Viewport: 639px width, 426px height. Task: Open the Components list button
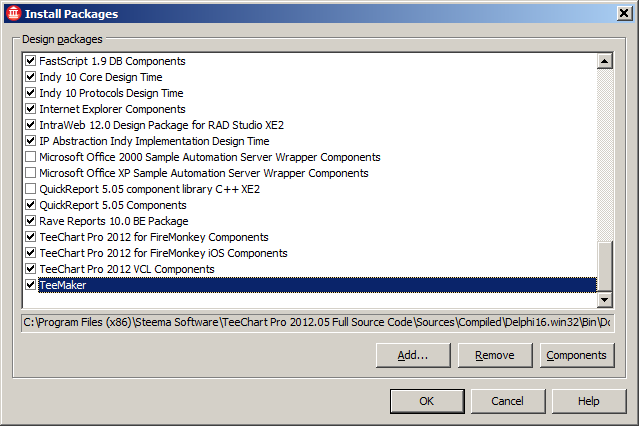pyautogui.click(x=577, y=355)
